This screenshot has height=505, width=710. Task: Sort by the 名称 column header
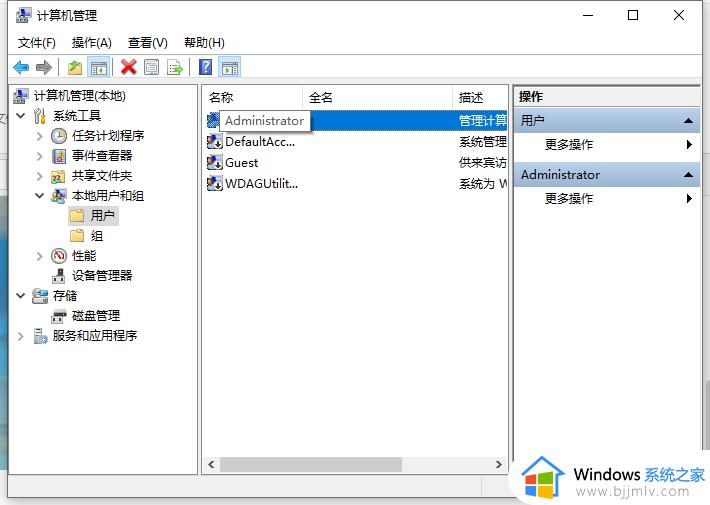click(252, 97)
